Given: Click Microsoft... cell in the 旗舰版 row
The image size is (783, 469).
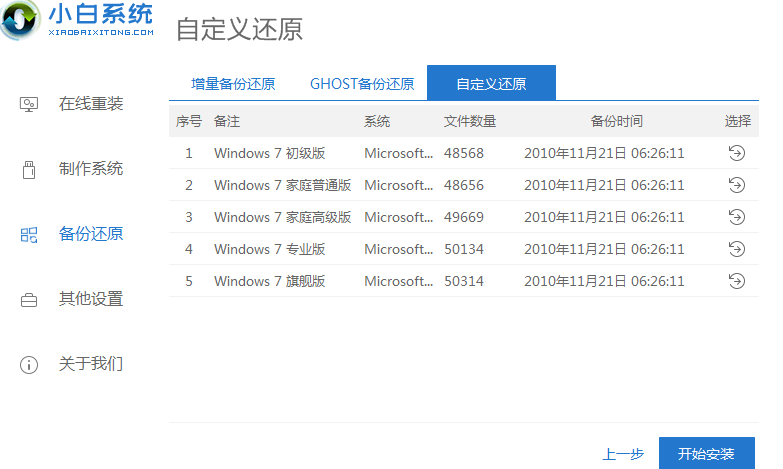Looking at the screenshot, I should tap(398, 281).
